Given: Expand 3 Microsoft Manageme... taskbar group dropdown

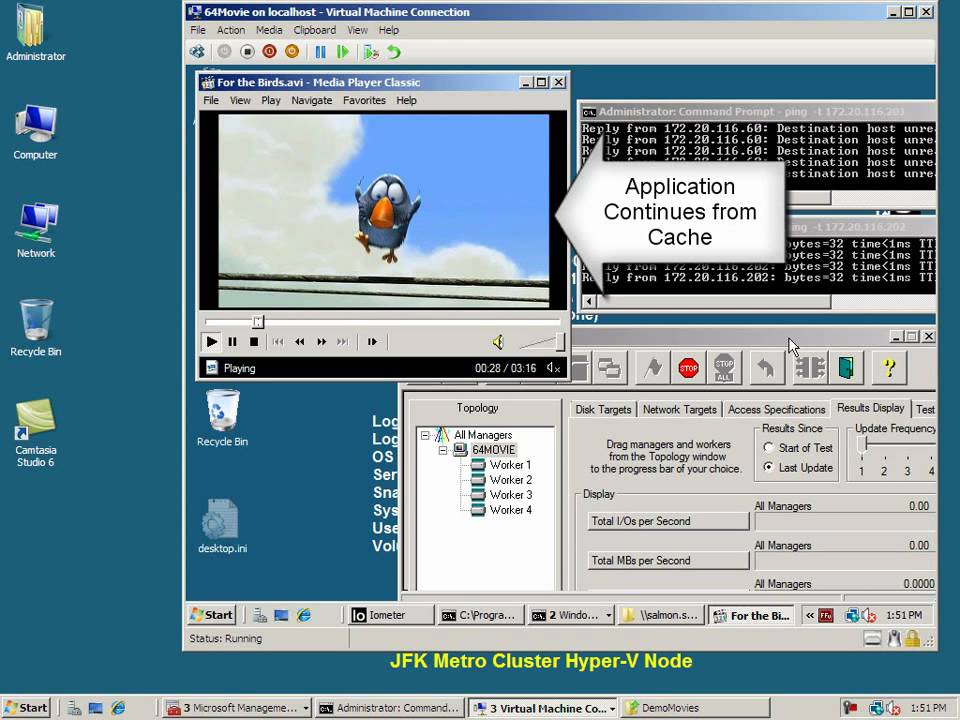Looking at the screenshot, I should click(x=306, y=708).
